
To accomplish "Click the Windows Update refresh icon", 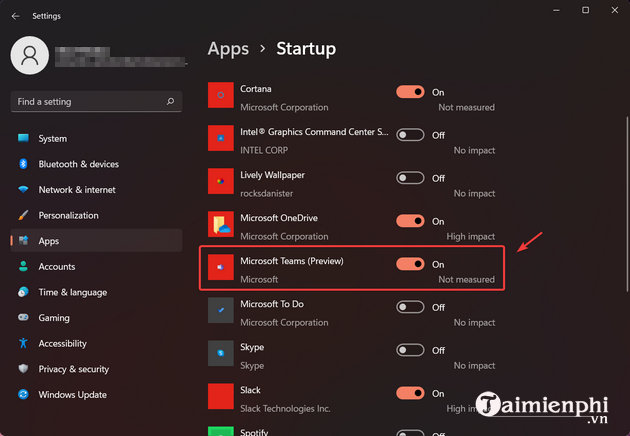I will [23, 395].
